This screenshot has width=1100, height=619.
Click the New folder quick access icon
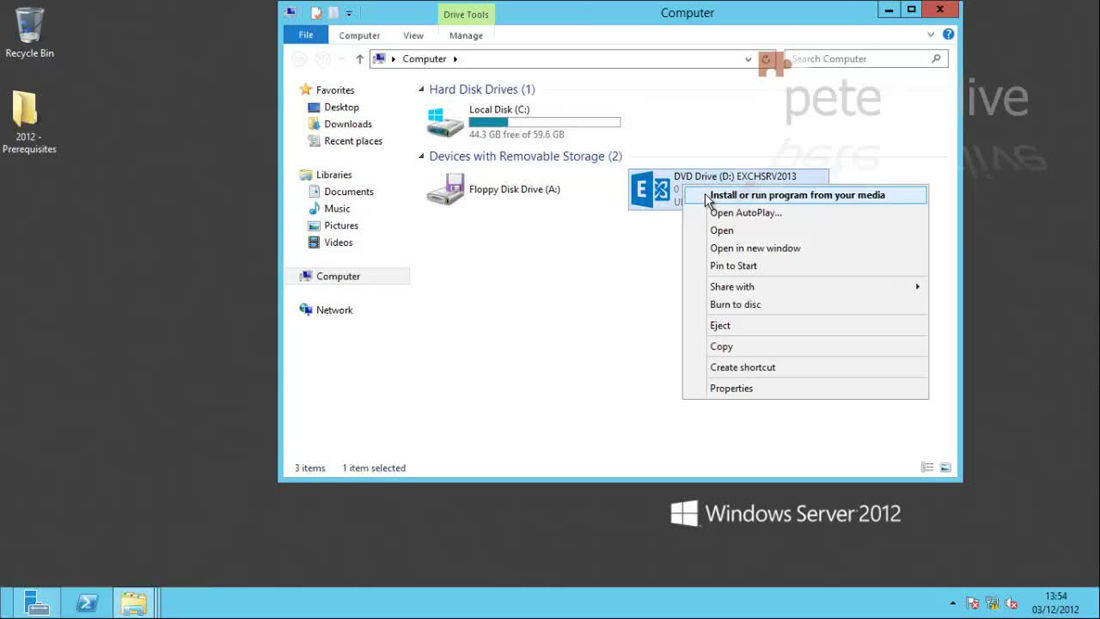[333, 13]
